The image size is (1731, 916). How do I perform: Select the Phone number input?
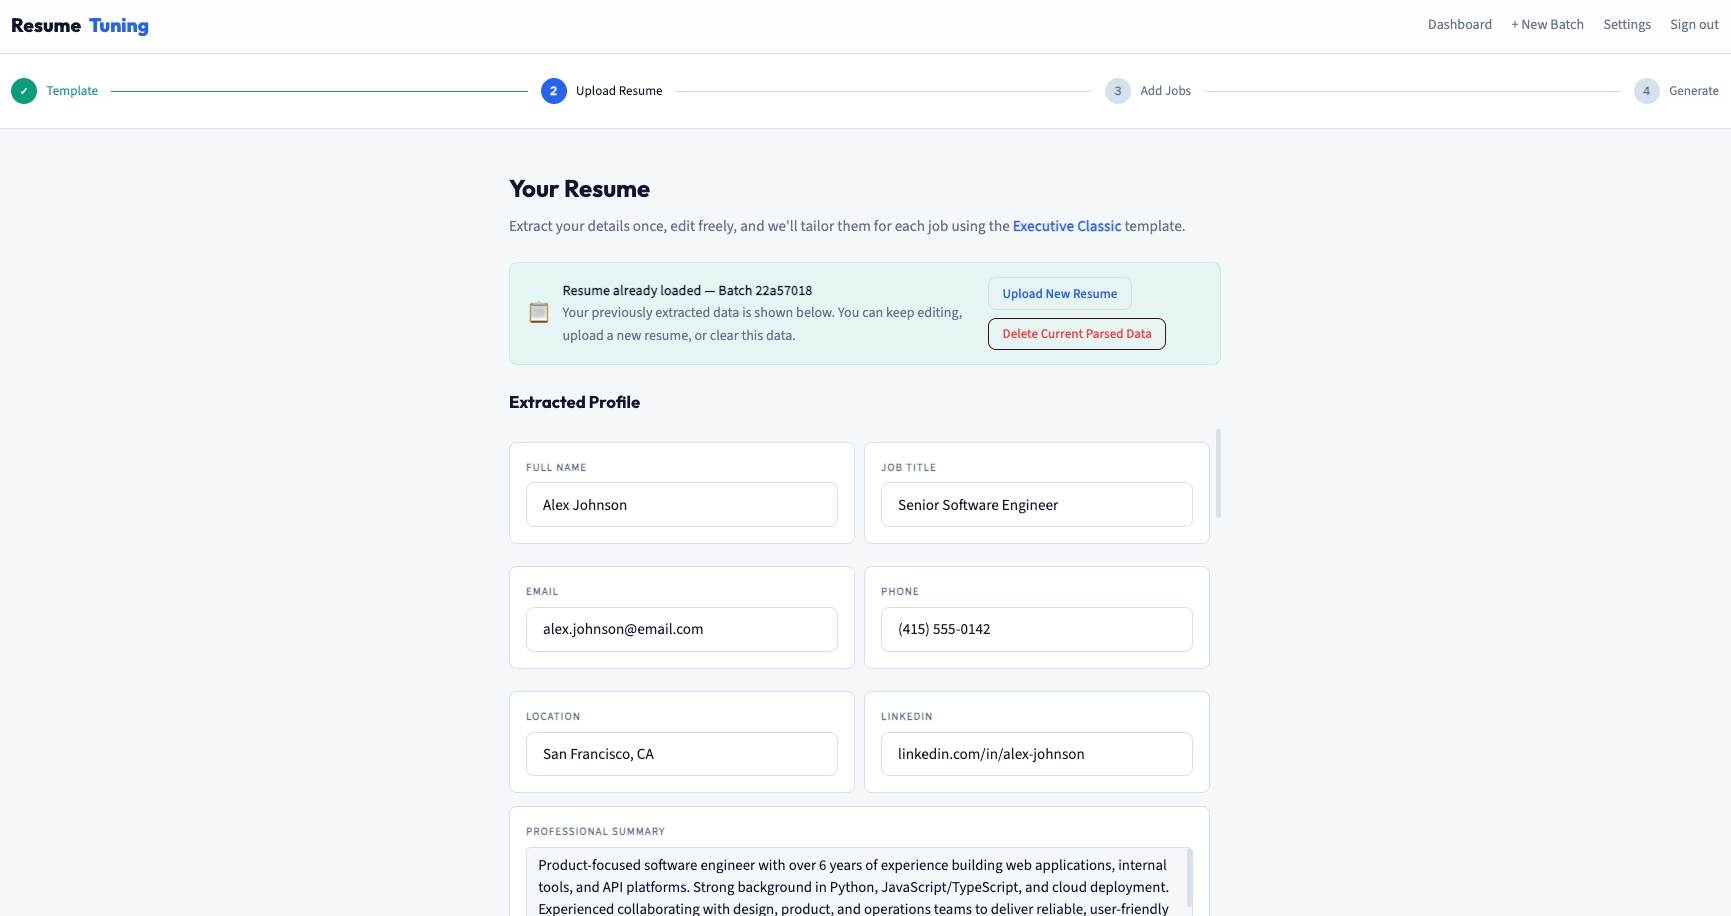click(1036, 629)
